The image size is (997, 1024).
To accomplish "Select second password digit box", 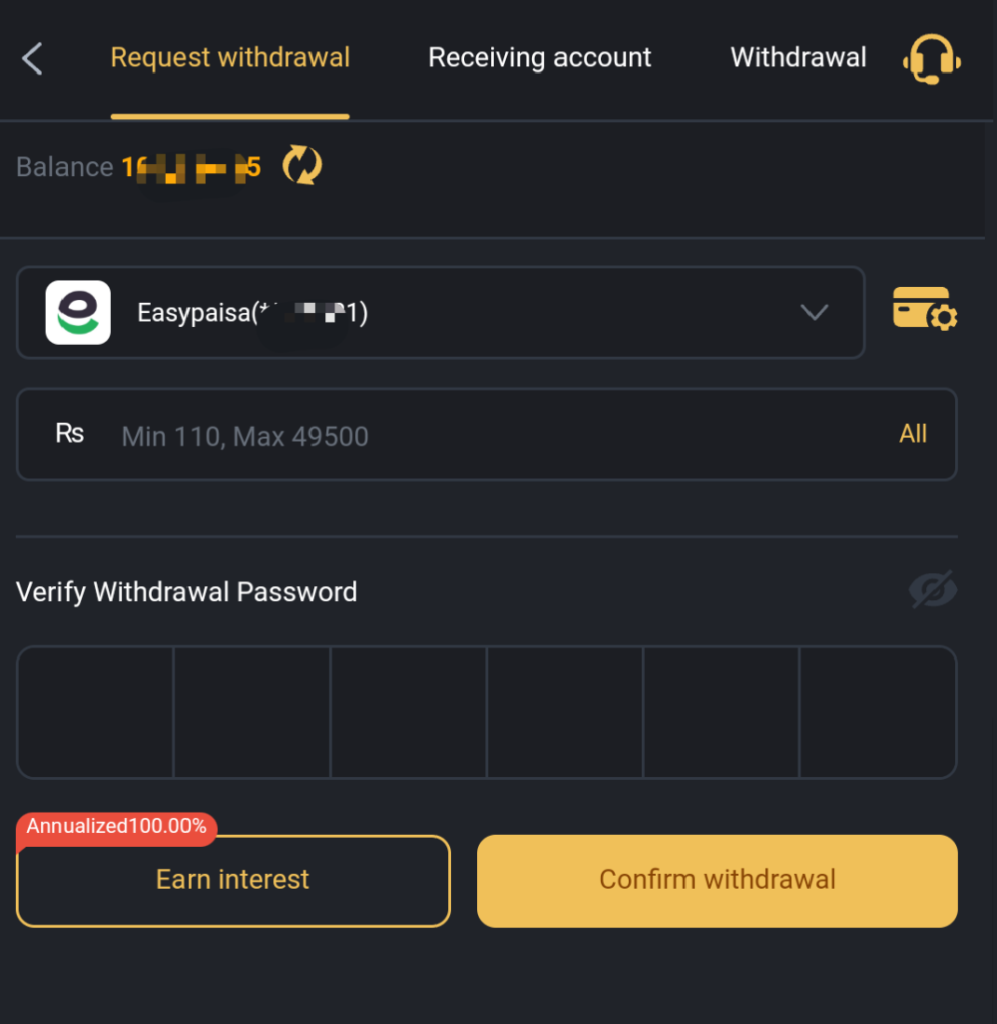I will (x=252, y=712).
